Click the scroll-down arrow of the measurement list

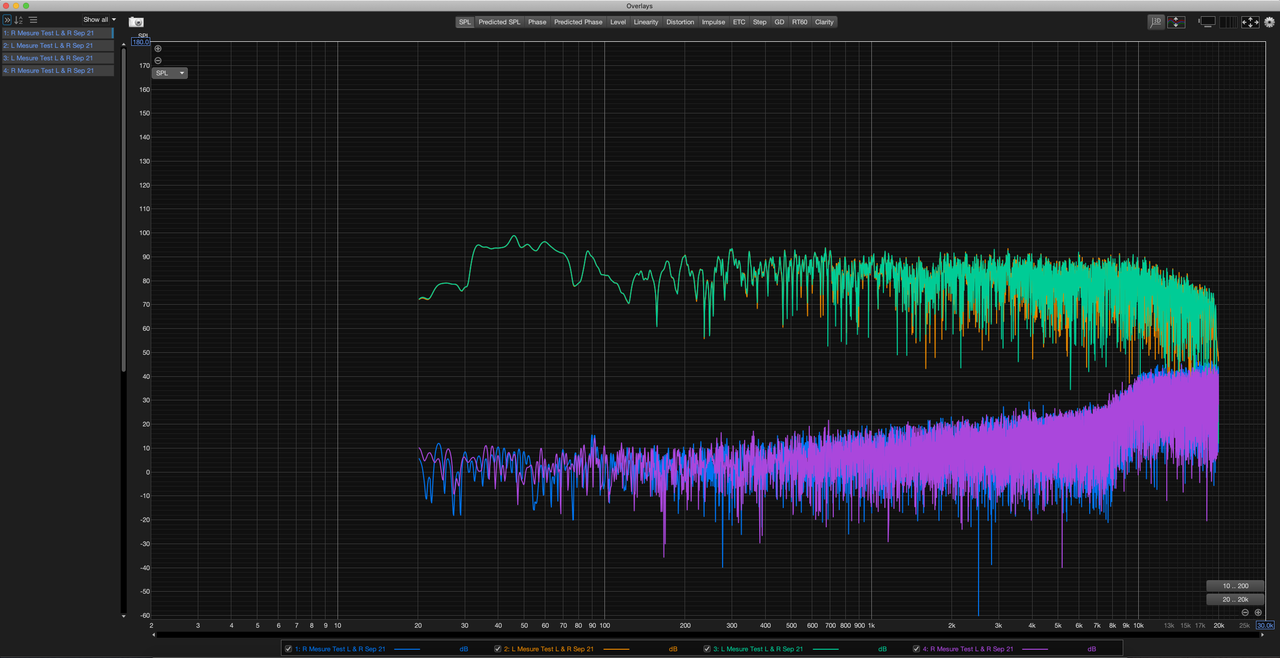point(124,615)
